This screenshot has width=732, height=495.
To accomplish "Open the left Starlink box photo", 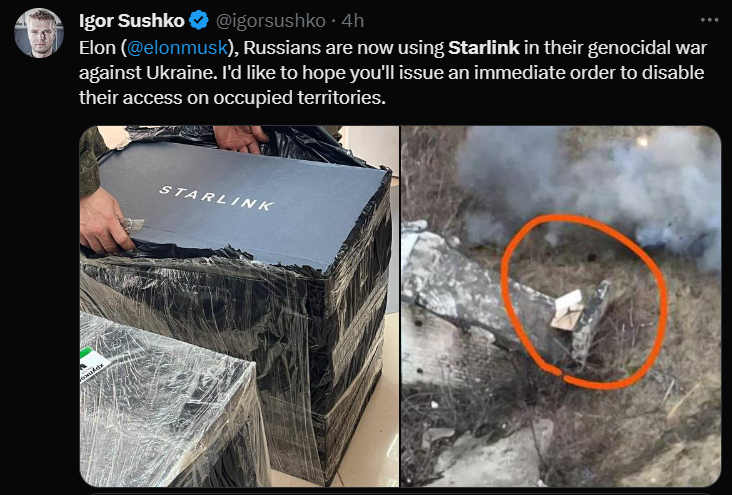I will pyautogui.click(x=239, y=306).
